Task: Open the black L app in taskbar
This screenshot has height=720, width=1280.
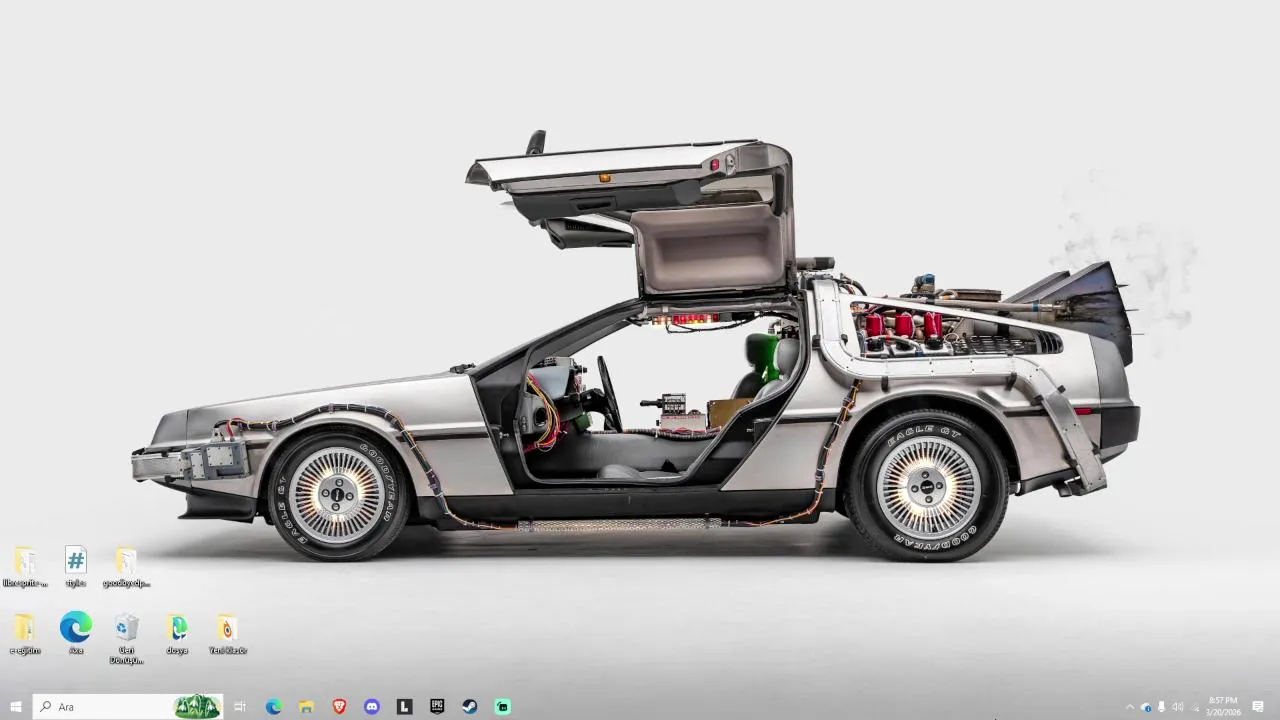Action: pyautogui.click(x=404, y=707)
